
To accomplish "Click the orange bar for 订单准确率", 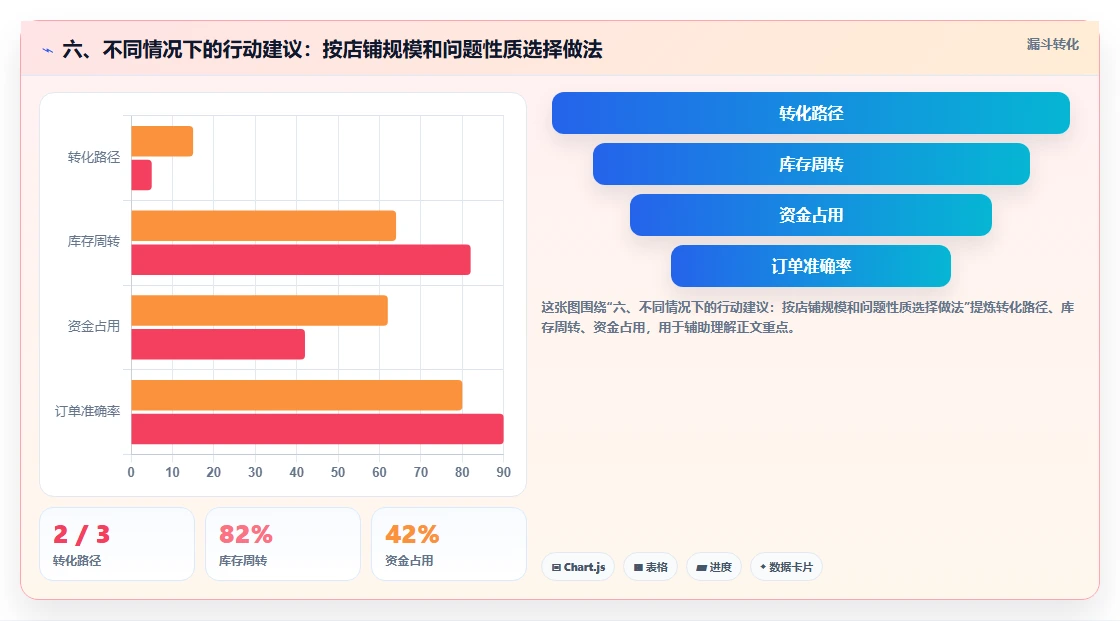I will [x=296, y=395].
